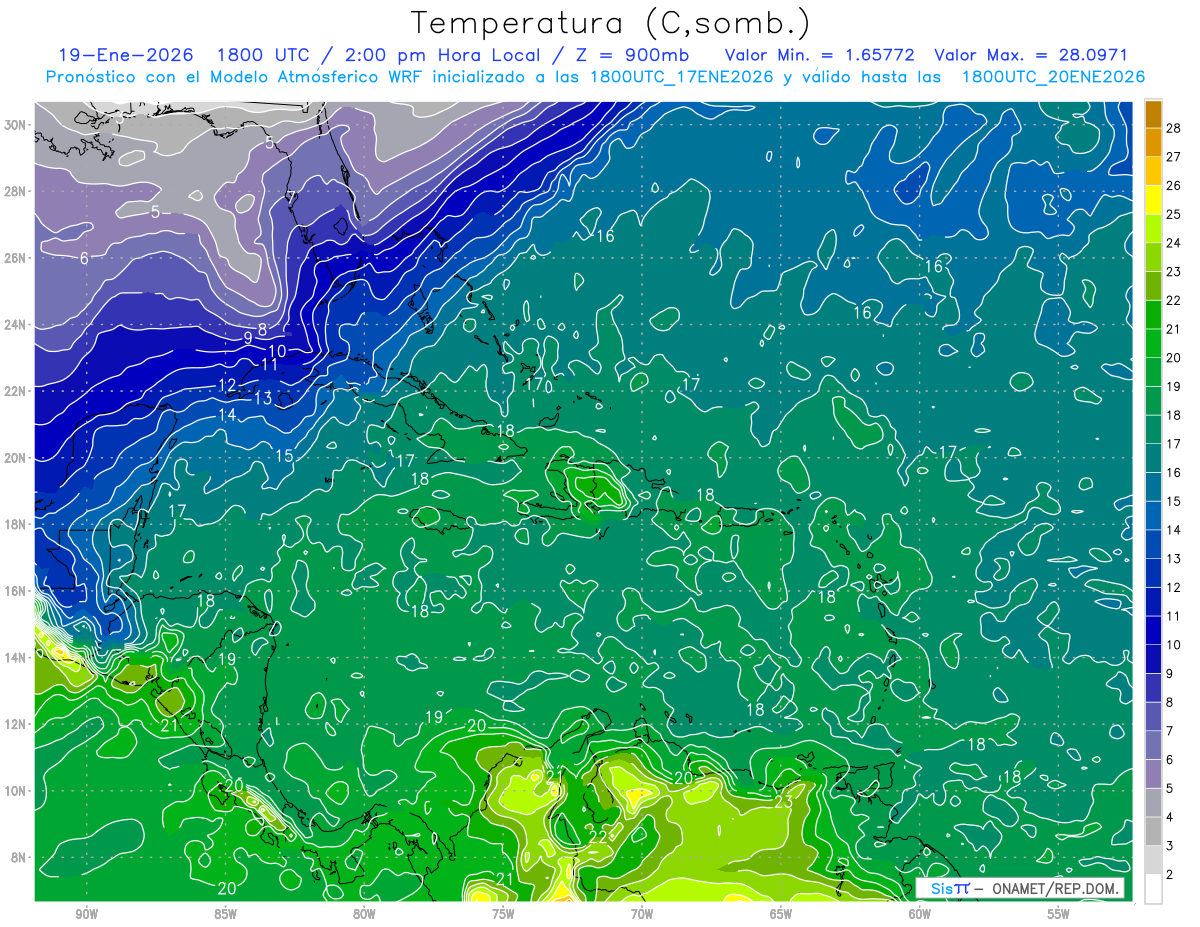Image resolution: width=1200 pixels, height=927 pixels.
Task: Click the title 'Temperatura (C,somb.)'
Action: (611, 24)
